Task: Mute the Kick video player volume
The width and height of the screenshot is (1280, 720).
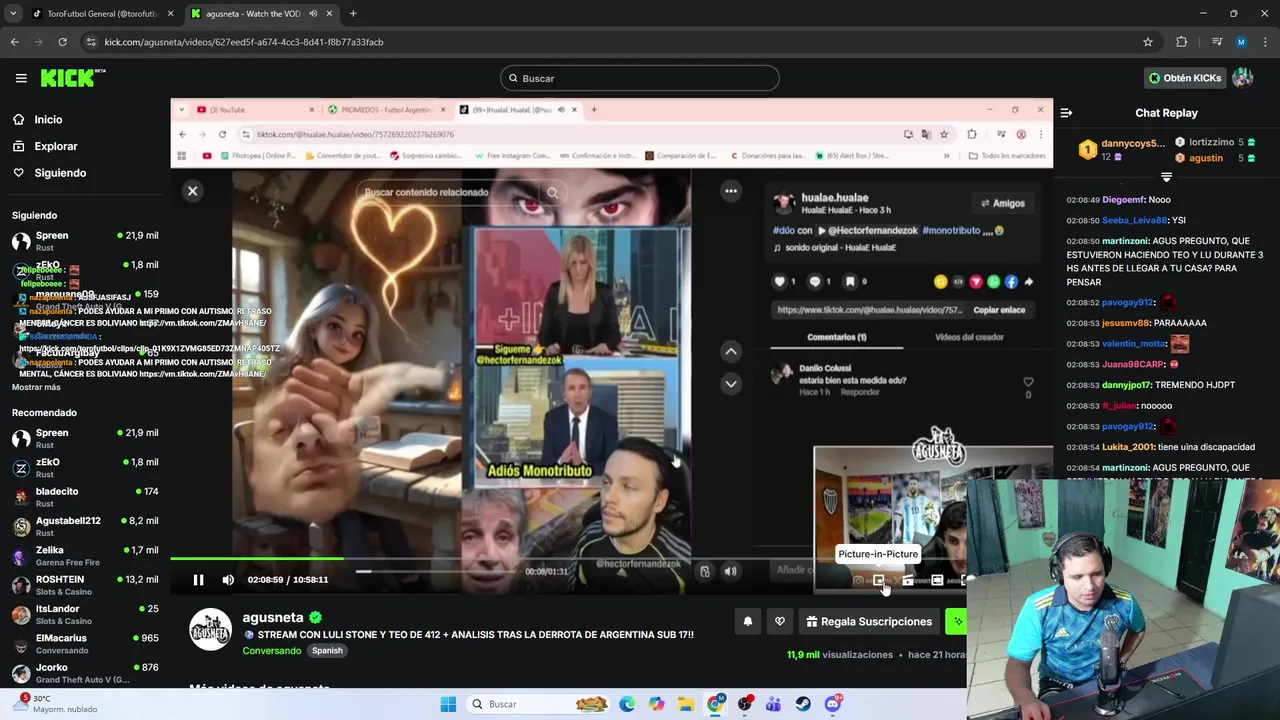Action: 228,580
